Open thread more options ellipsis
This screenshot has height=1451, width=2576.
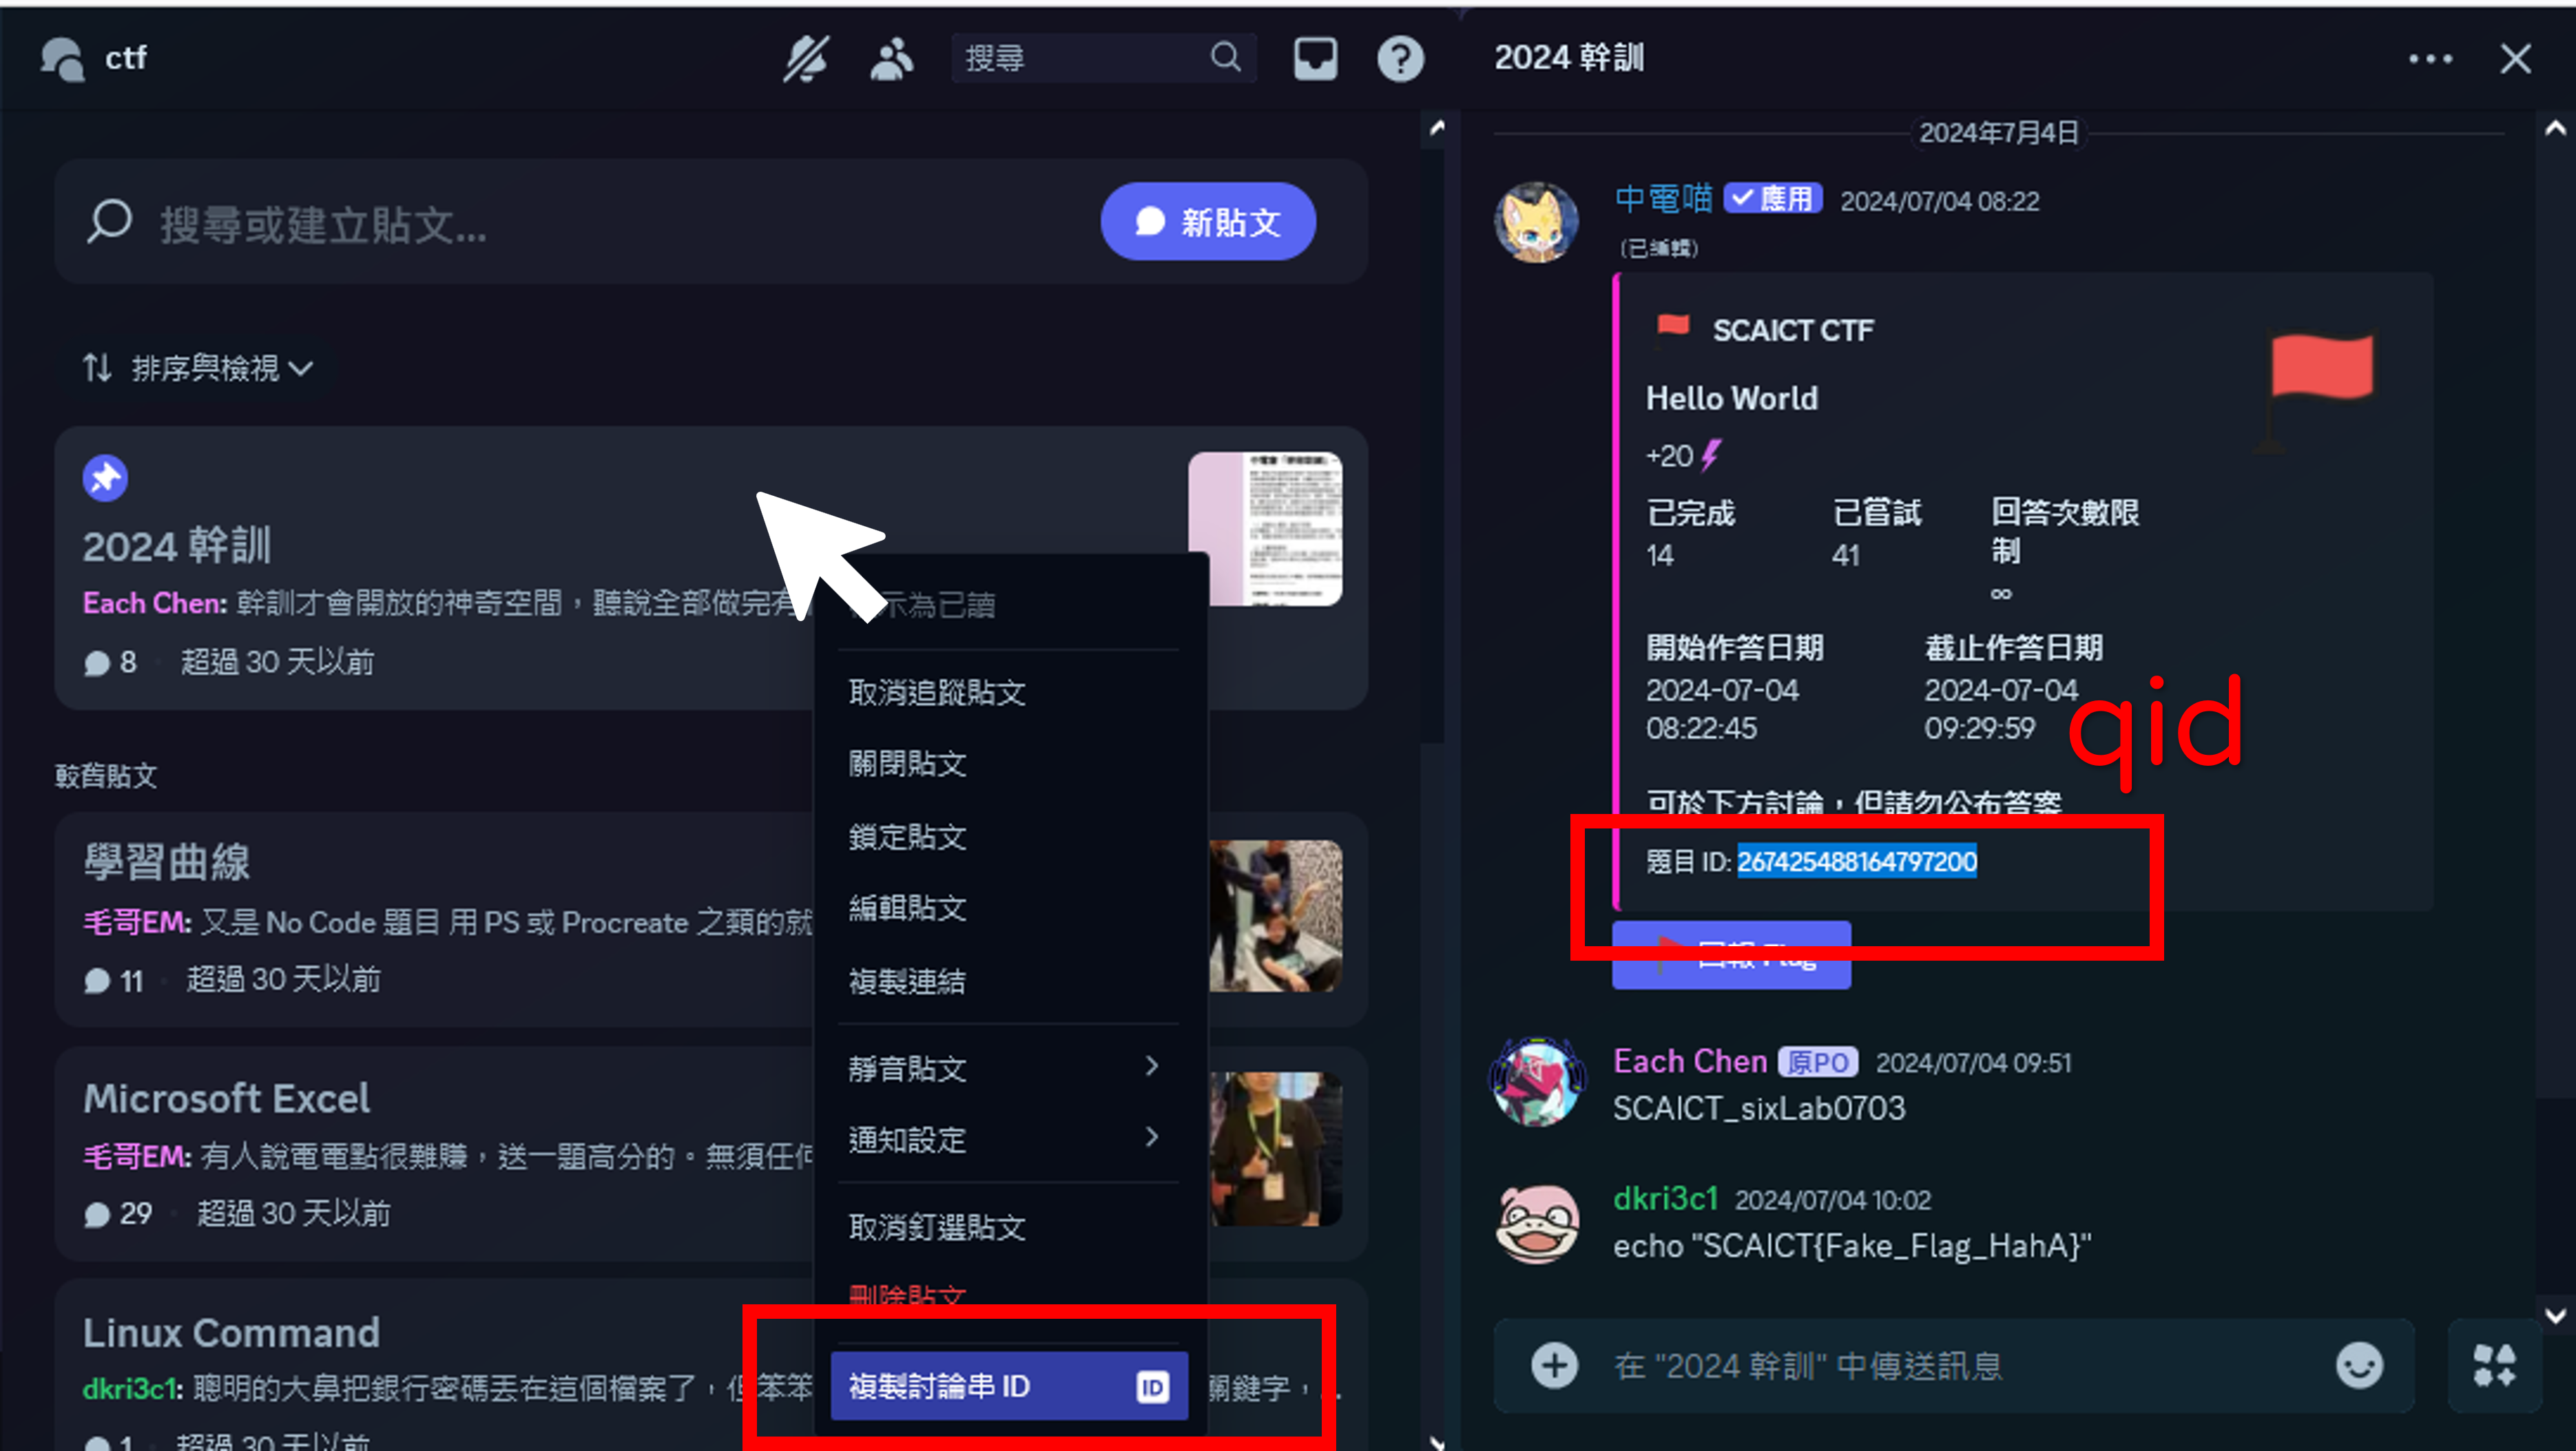(2429, 58)
